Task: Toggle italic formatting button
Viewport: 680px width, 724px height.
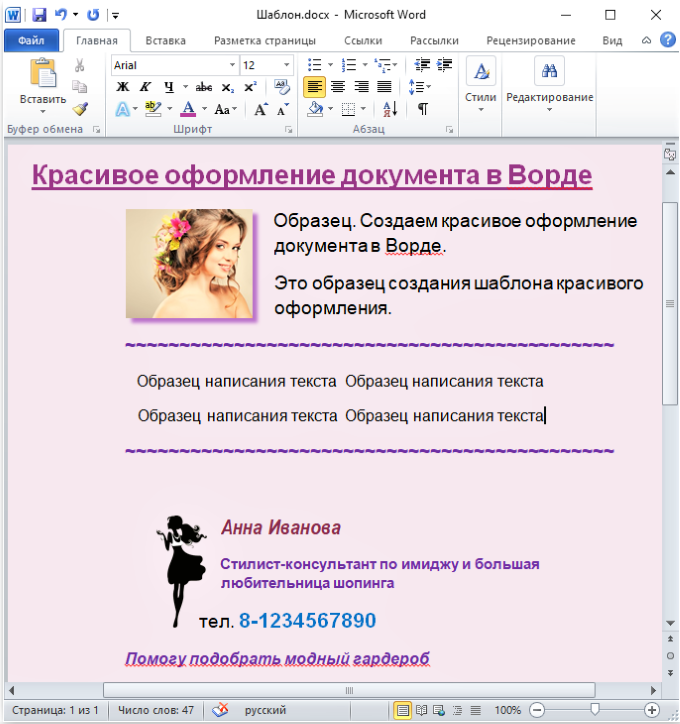Action: pyautogui.click(x=146, y=87)
